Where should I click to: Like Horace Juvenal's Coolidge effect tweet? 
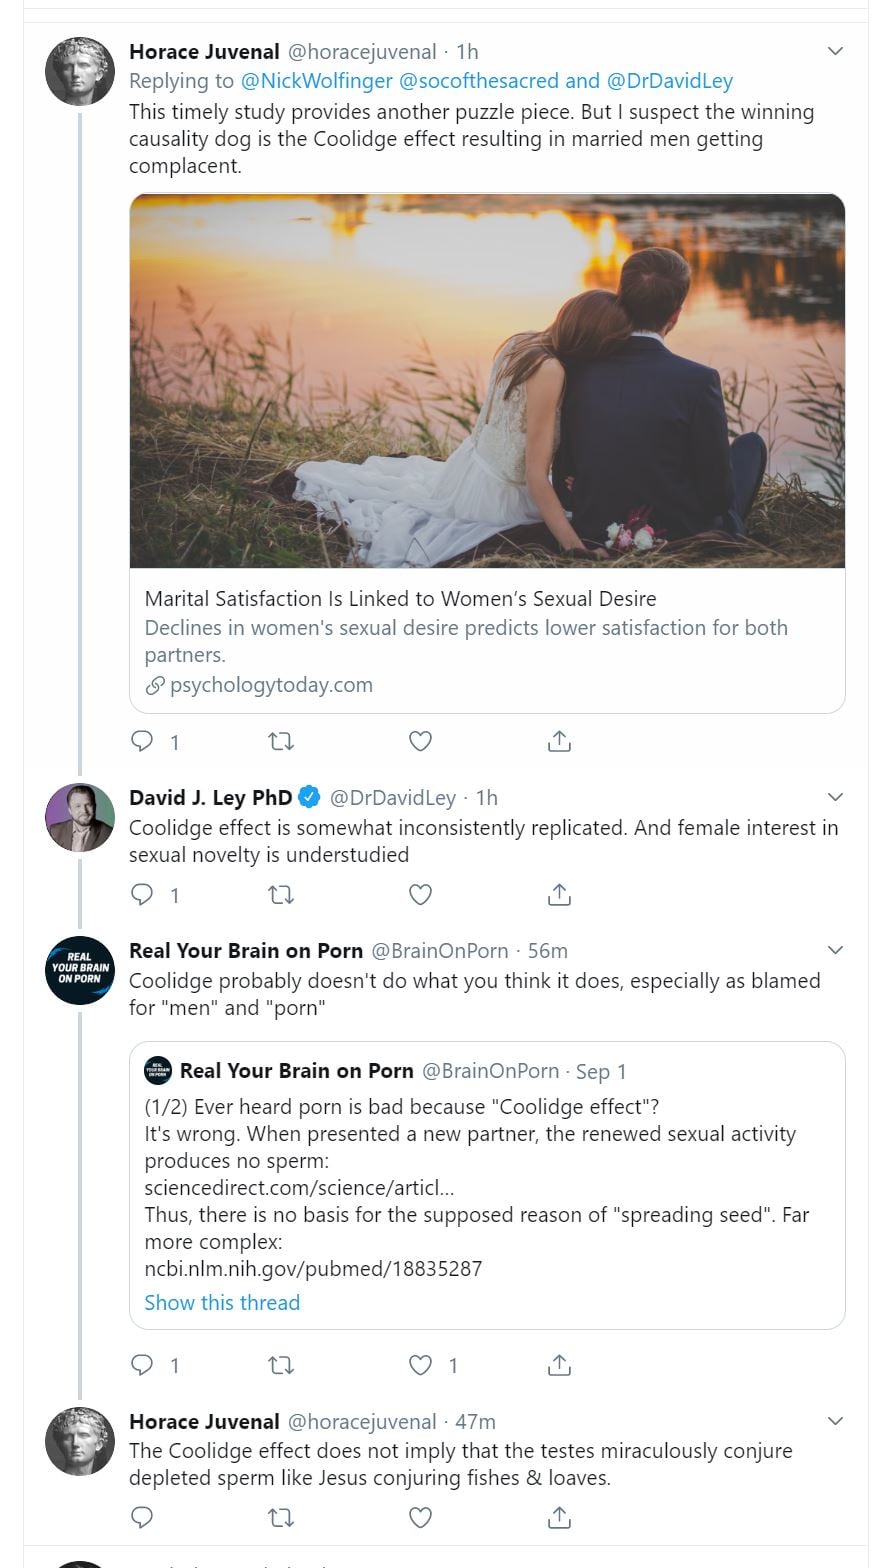pos(421,741)
